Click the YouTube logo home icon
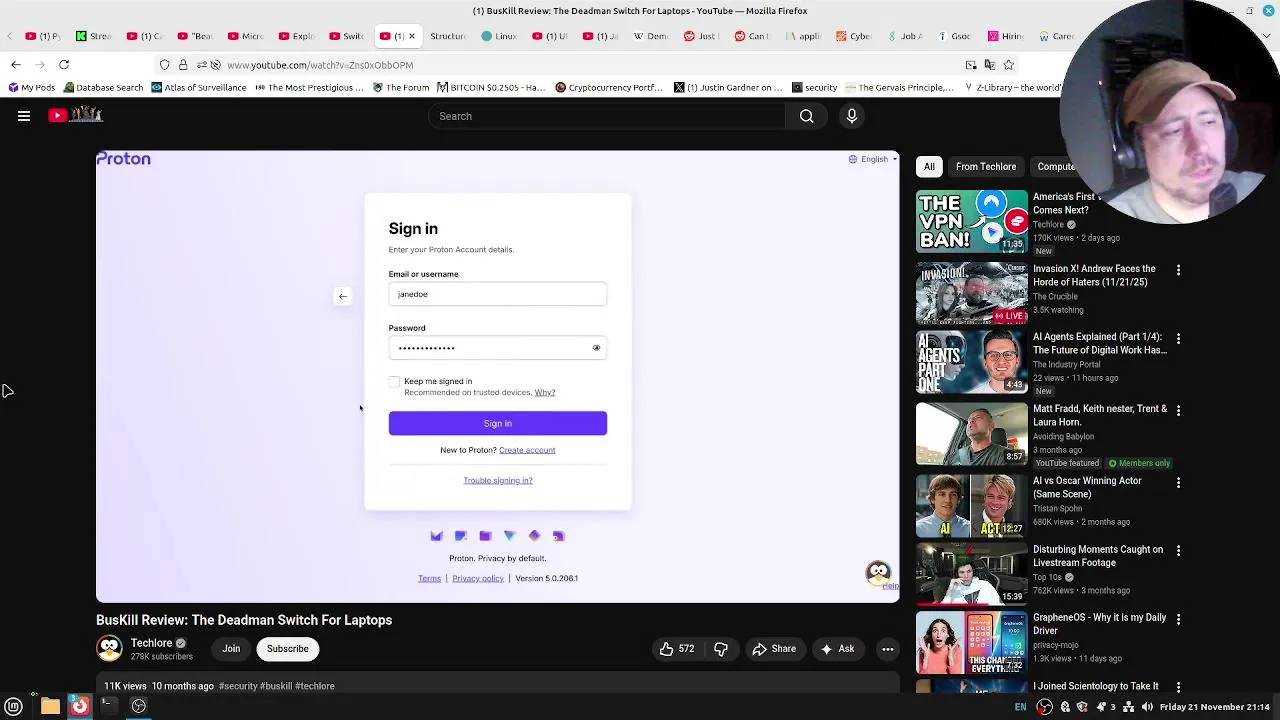 coord(76,115)
